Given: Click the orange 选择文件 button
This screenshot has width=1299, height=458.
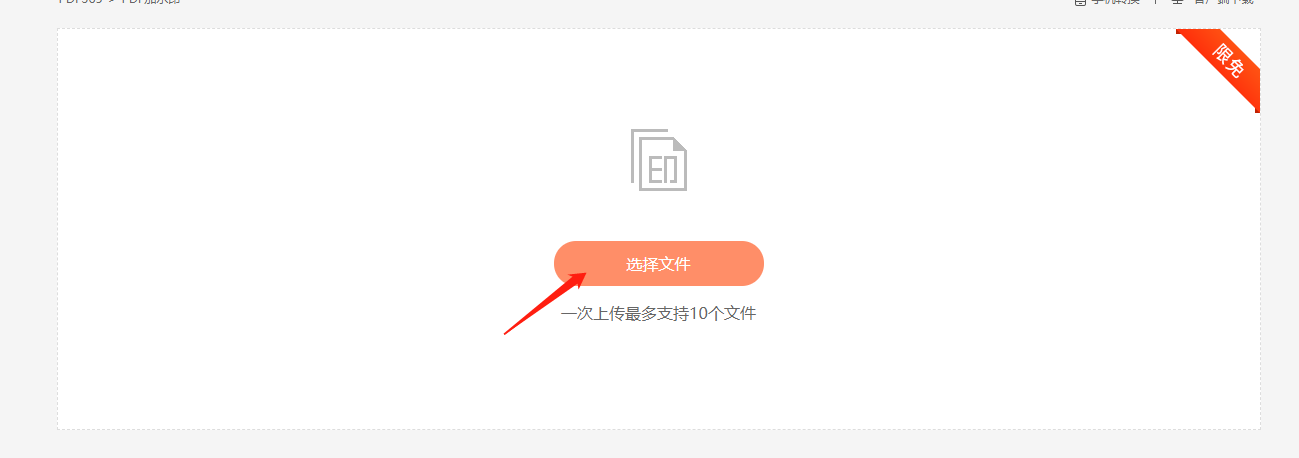Looking at the screenshot, I should tap(659, 264).
